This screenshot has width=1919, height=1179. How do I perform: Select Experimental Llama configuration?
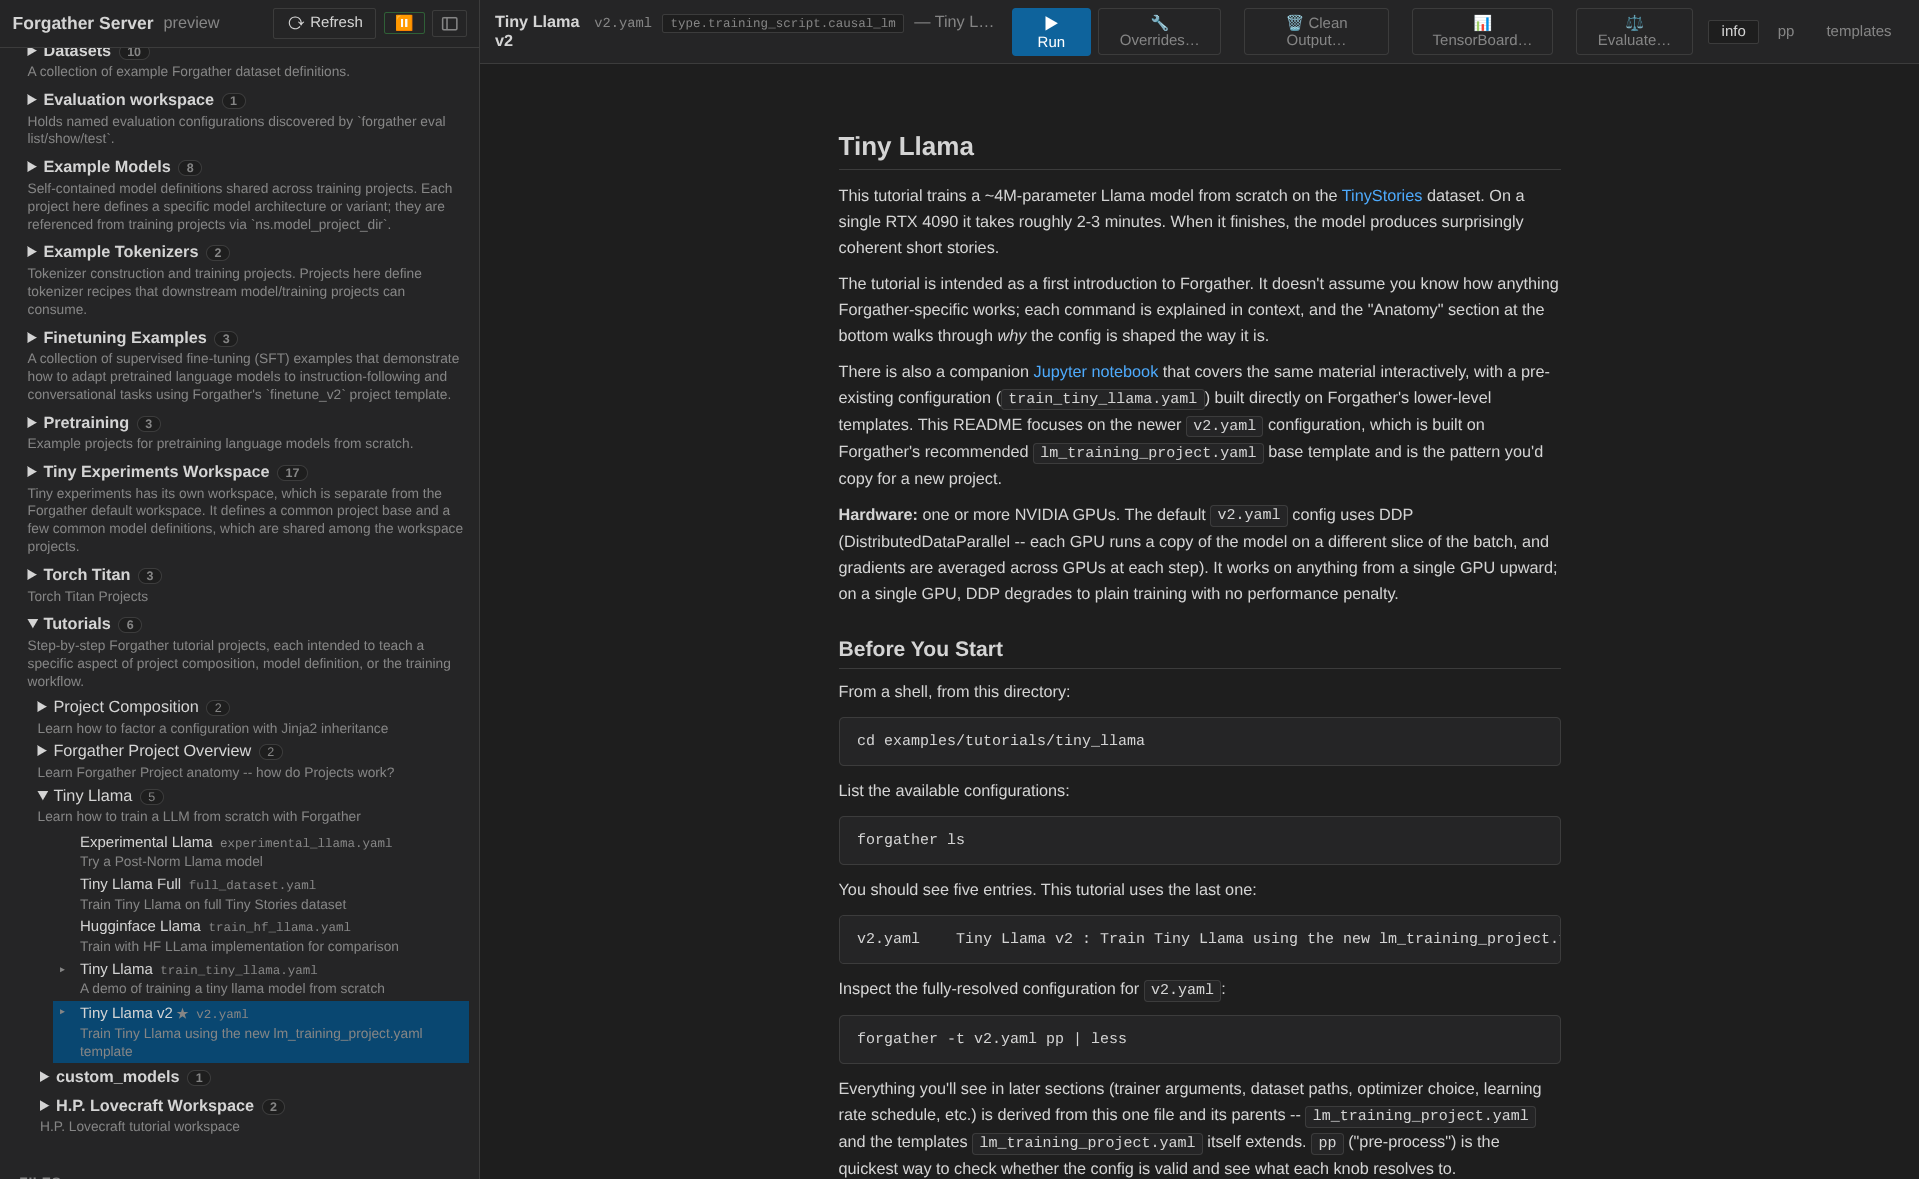click(x=260, y=852)
